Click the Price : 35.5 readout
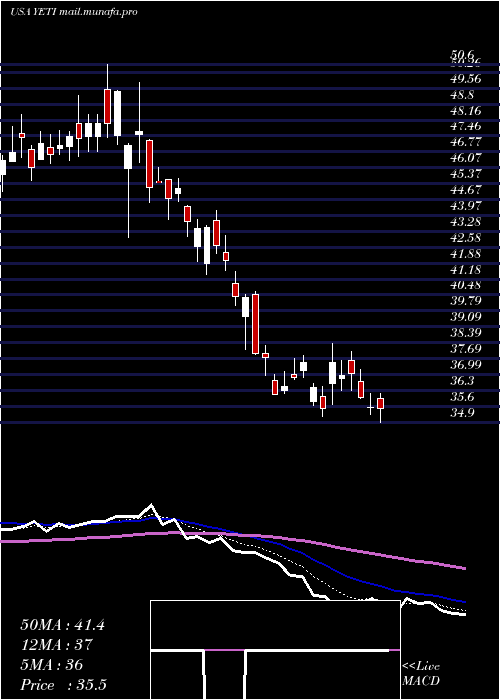Screen dimensions: 500x700 63,684
